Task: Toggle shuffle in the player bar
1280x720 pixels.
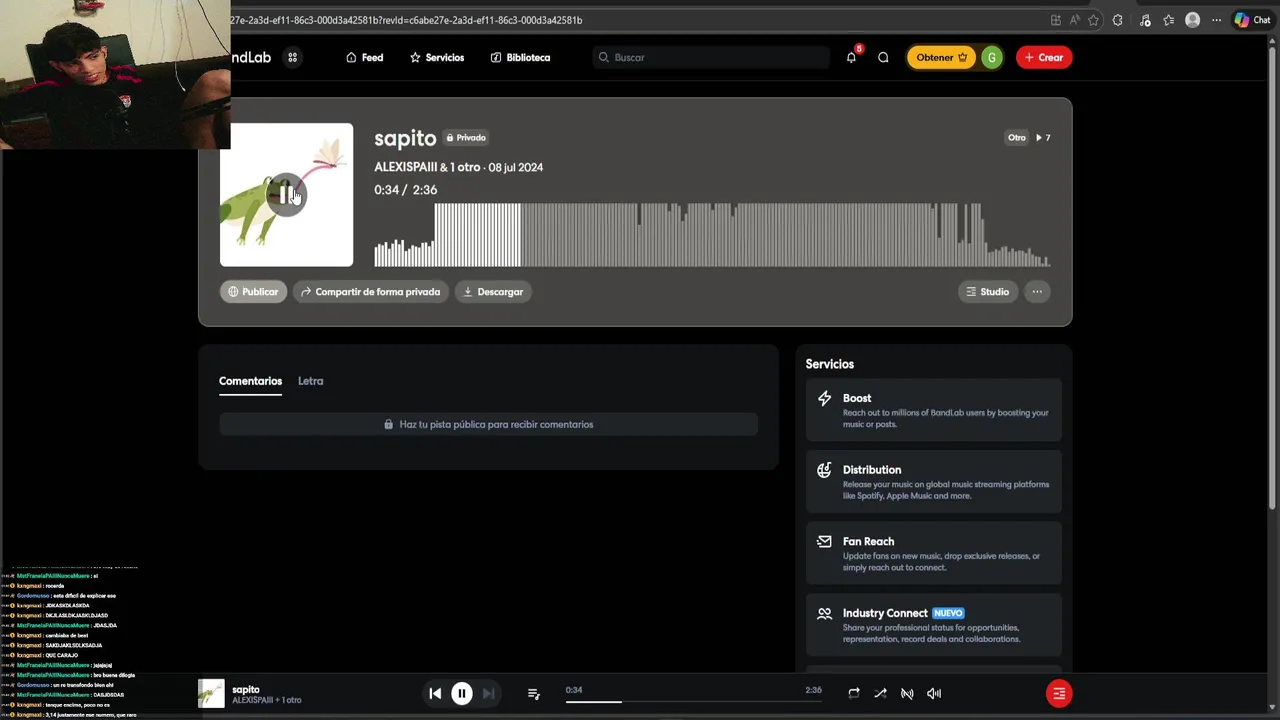Action: click(880, 693)
